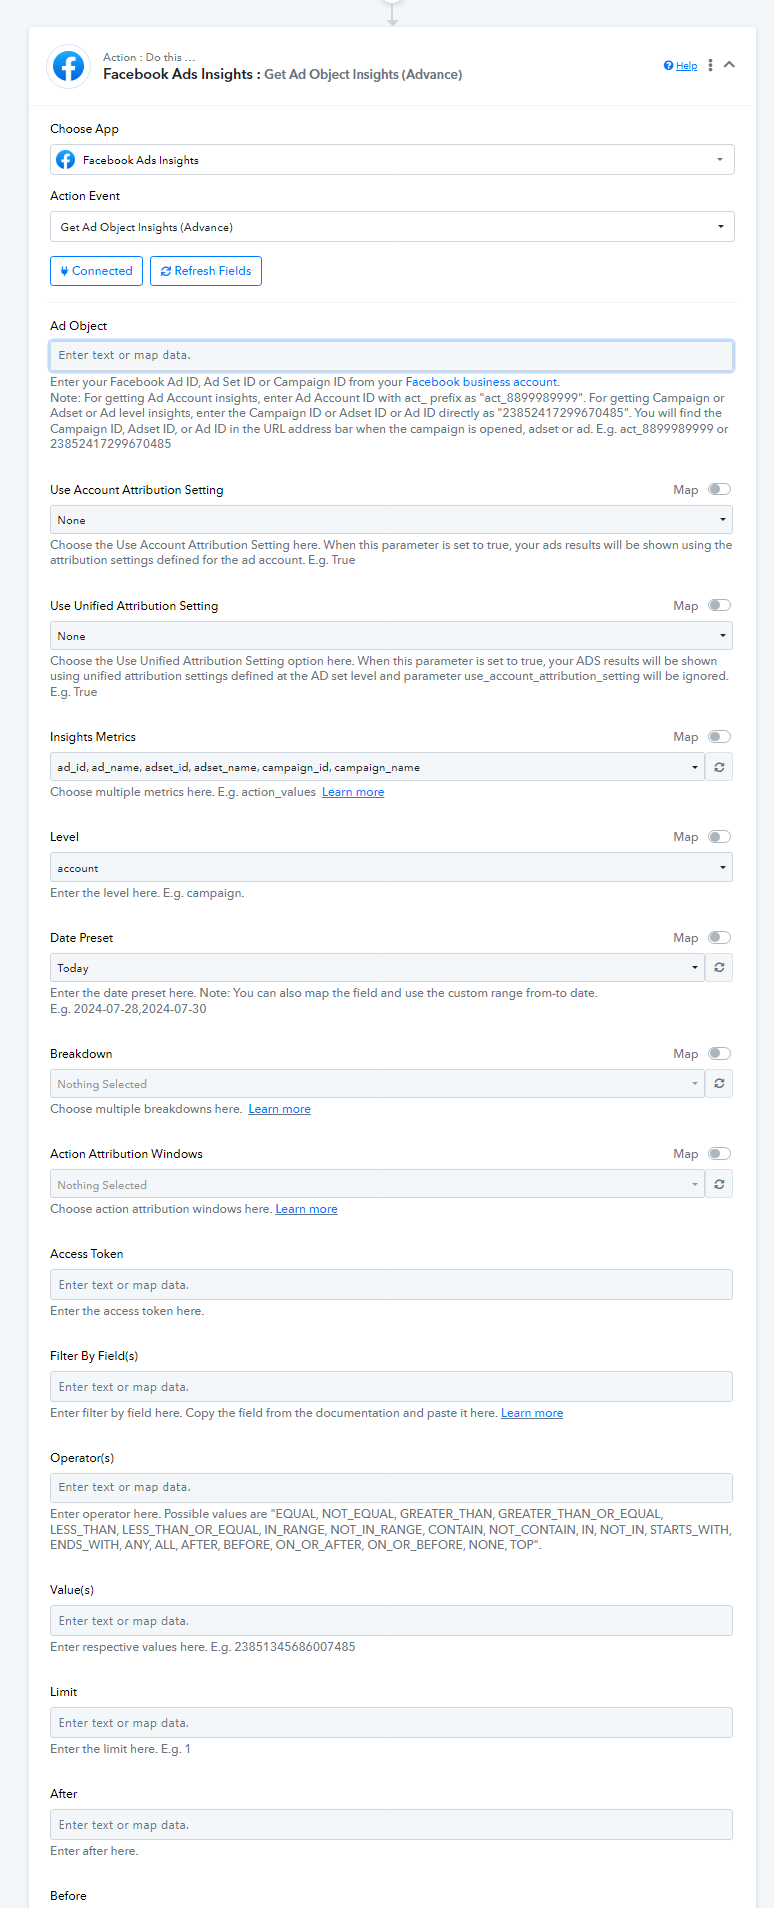Toggle Map for Use Unified Attribution Setting
The image size is (774, 1908).
pyautogui.click(x=719, y=605)
